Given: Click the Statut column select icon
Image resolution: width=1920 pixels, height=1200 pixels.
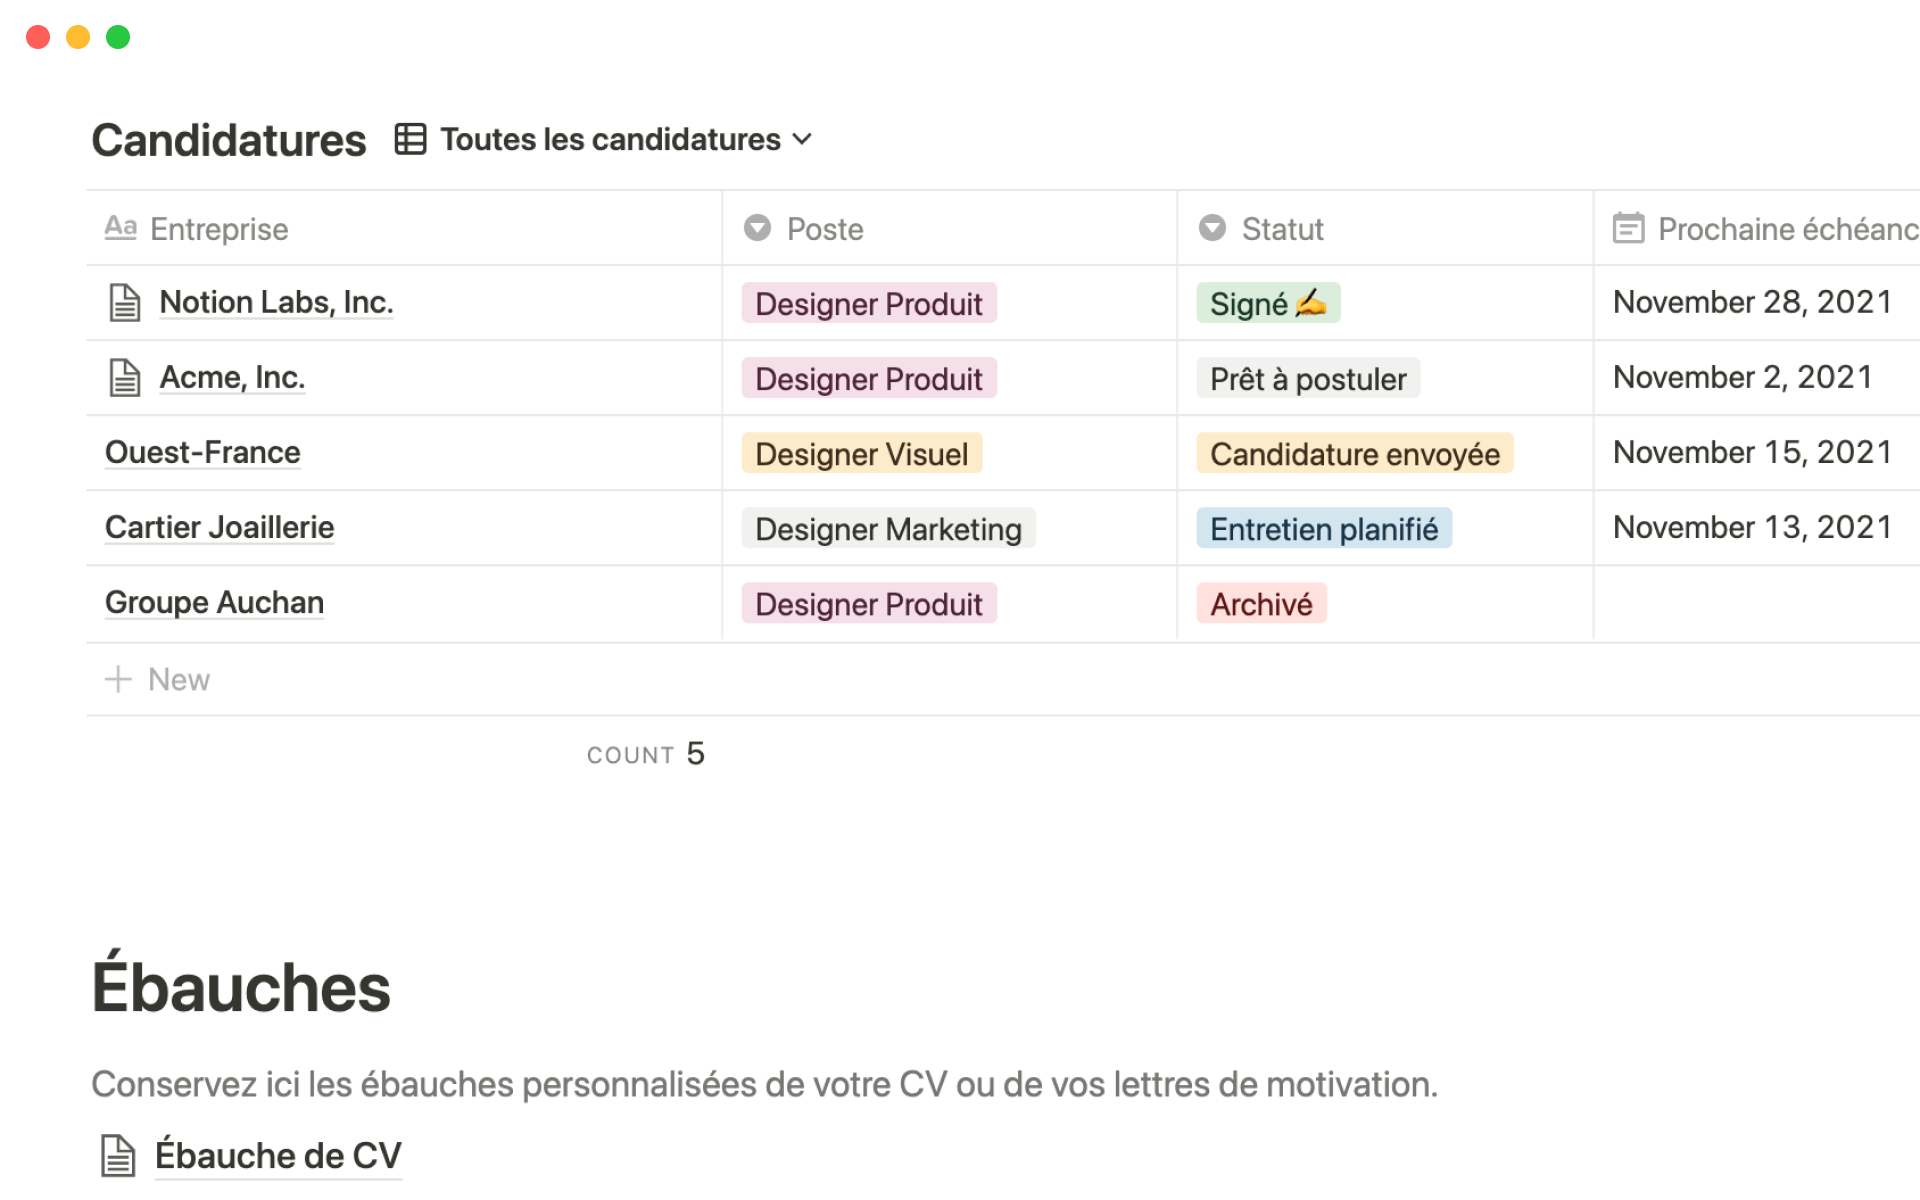Looking at the screenshot, I should pyautogui.click(x=1212, y=228).
